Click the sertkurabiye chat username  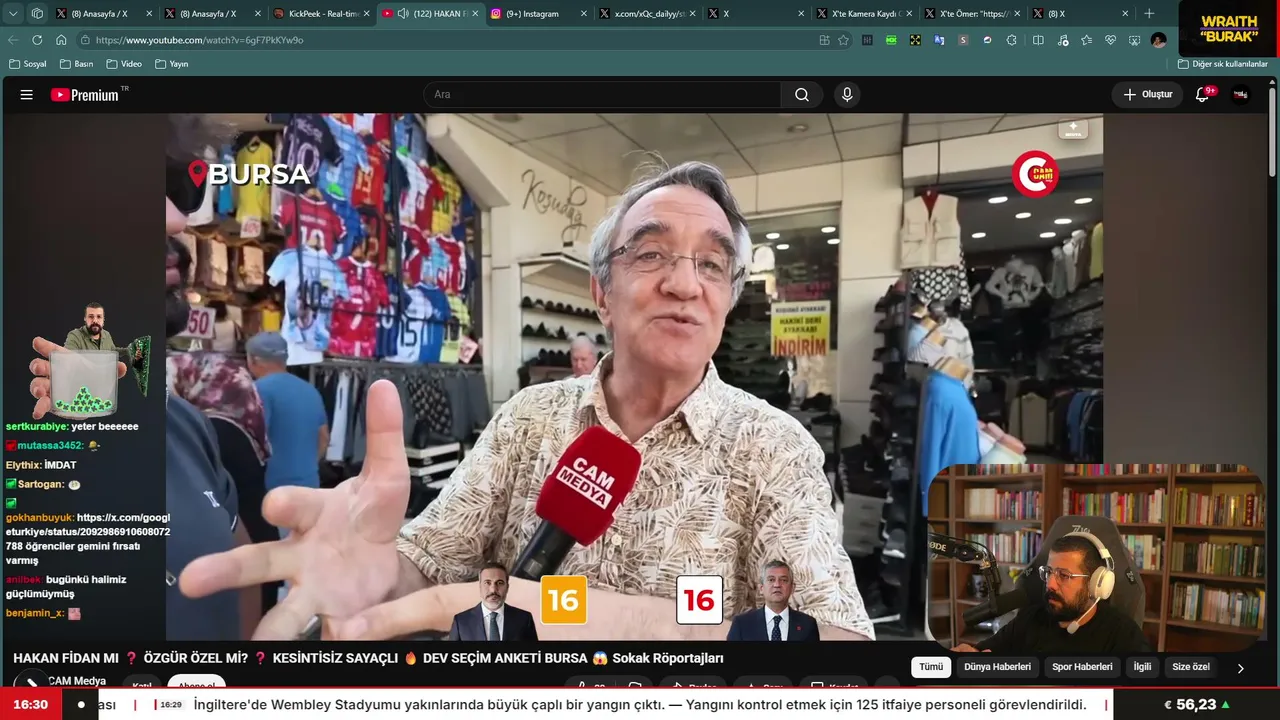click(x=37, y=426)
